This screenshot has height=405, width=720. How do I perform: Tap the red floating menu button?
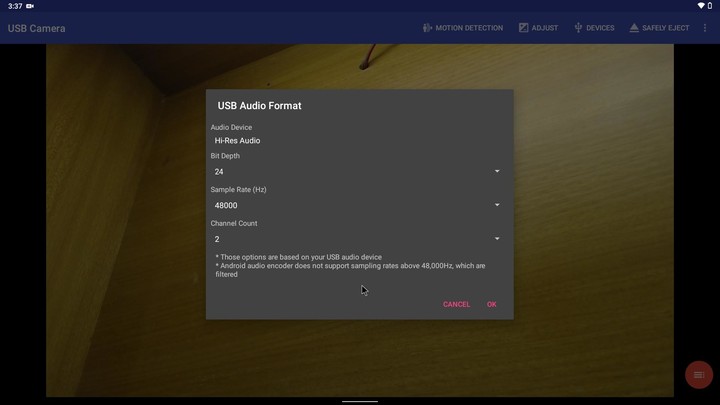698,374
